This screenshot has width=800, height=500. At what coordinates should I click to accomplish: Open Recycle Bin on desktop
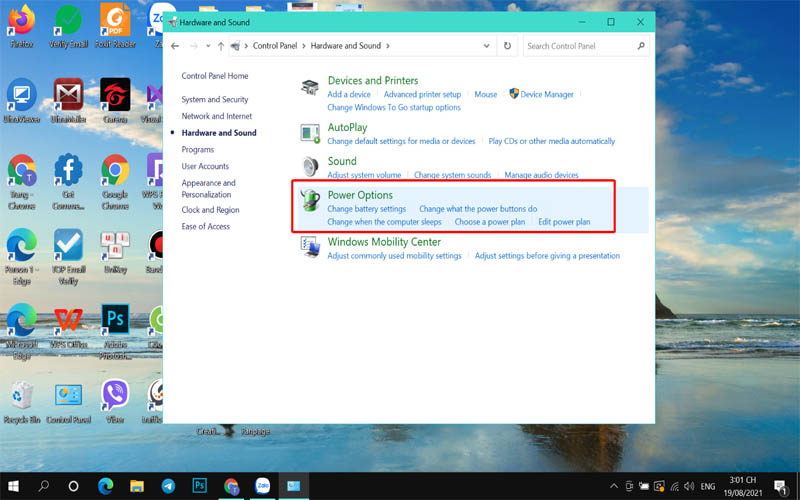tap(21, 402)
